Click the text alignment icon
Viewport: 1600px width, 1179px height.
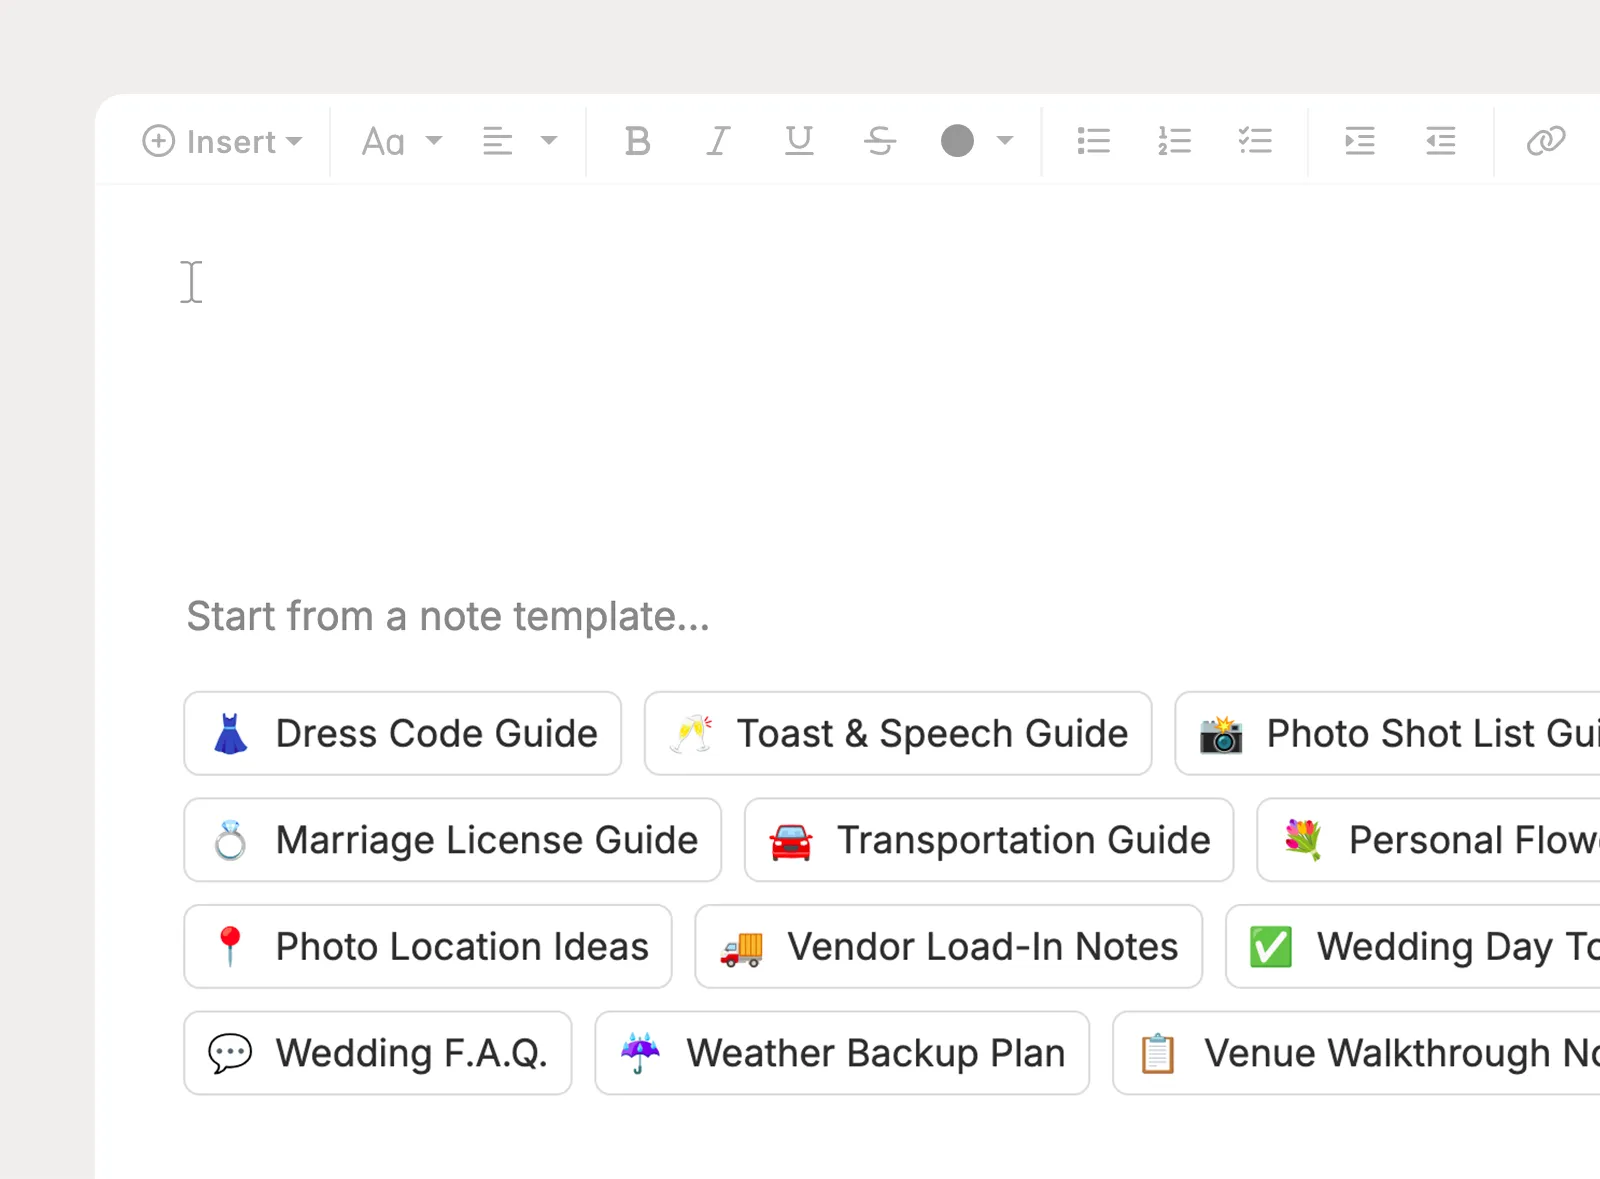pos(498,141)
